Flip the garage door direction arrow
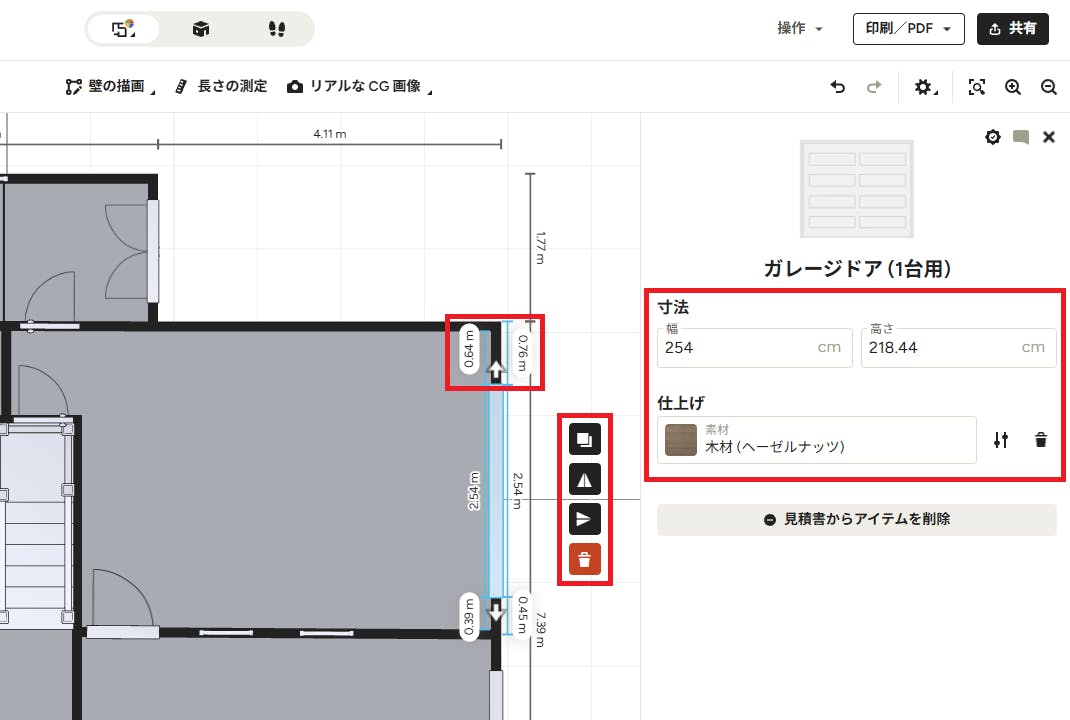 pyautogui.click(x=584, y=519)
